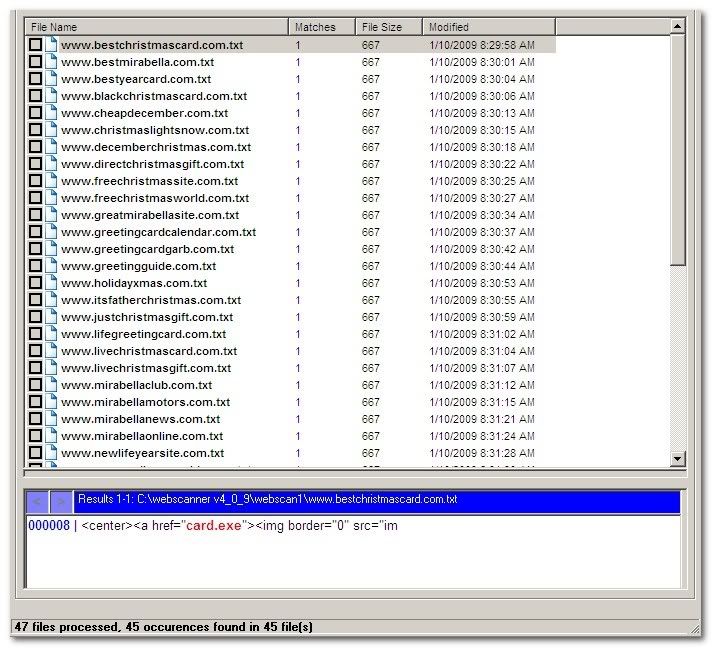Screen dimensions: 712x648
Task: Click the scroll down arrow in file list
Action: (x=677, y=458)
